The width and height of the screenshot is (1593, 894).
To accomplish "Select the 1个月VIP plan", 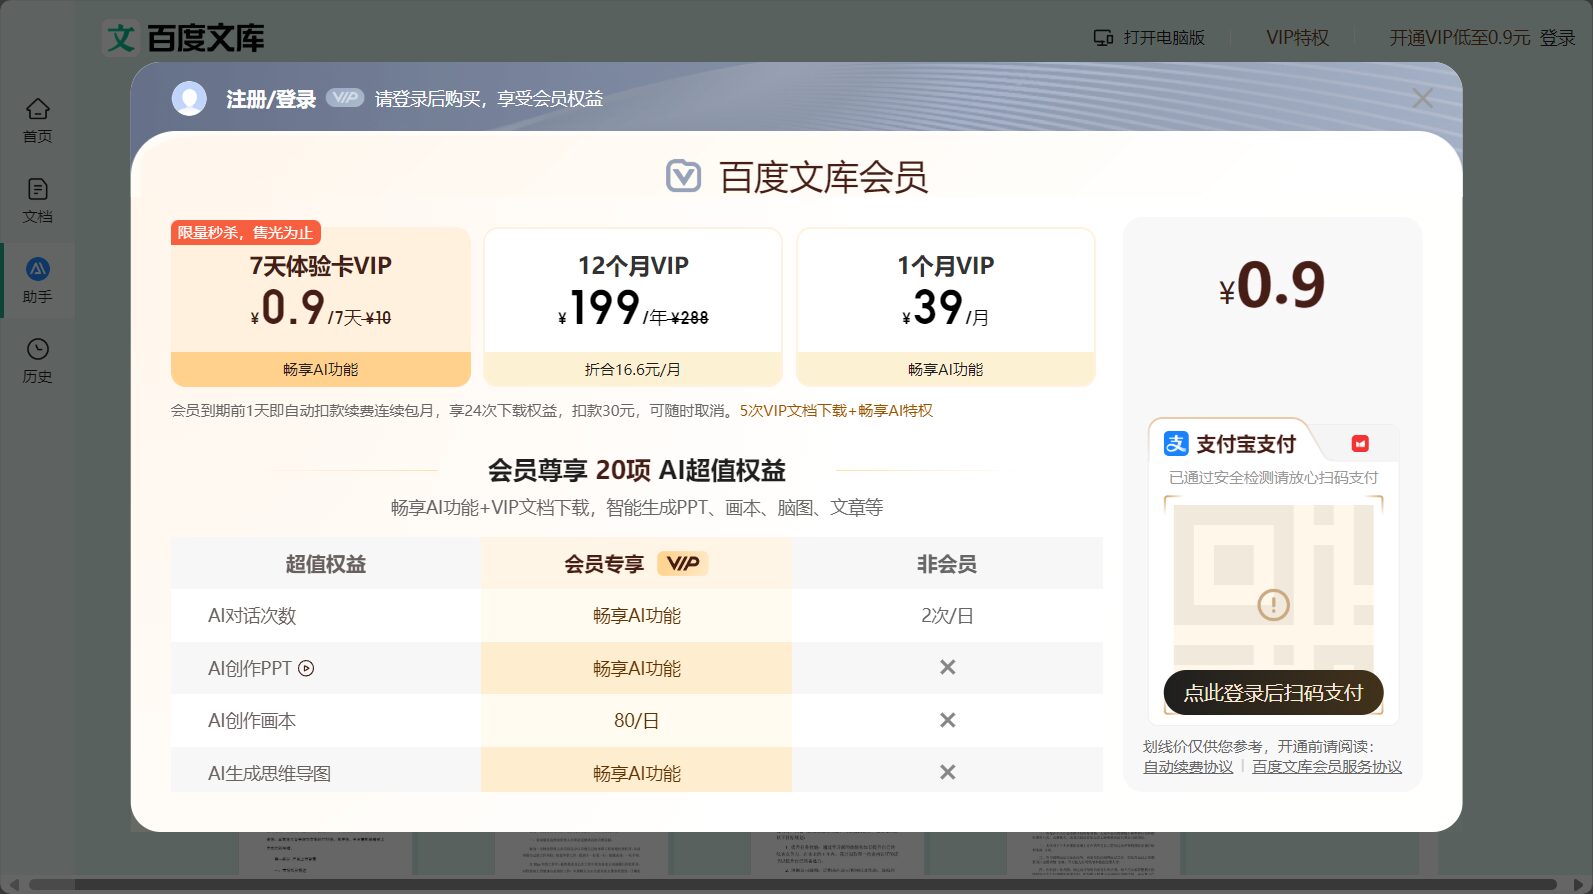I will tap(946, 306).
